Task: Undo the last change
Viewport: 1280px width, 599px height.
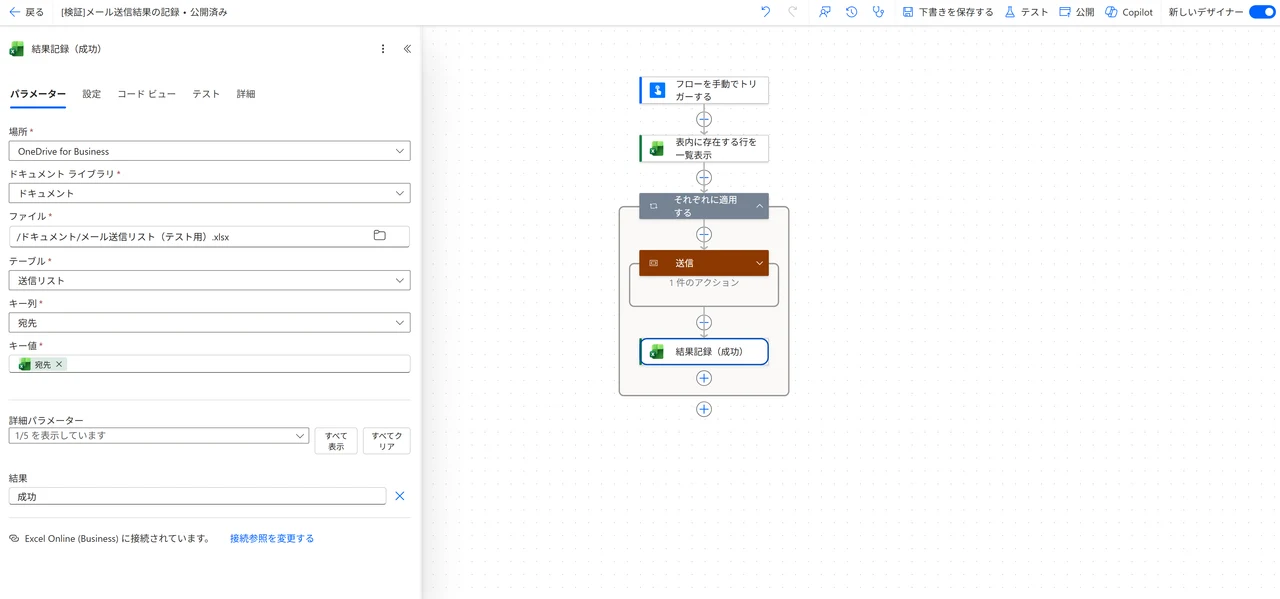Action: 766,12
